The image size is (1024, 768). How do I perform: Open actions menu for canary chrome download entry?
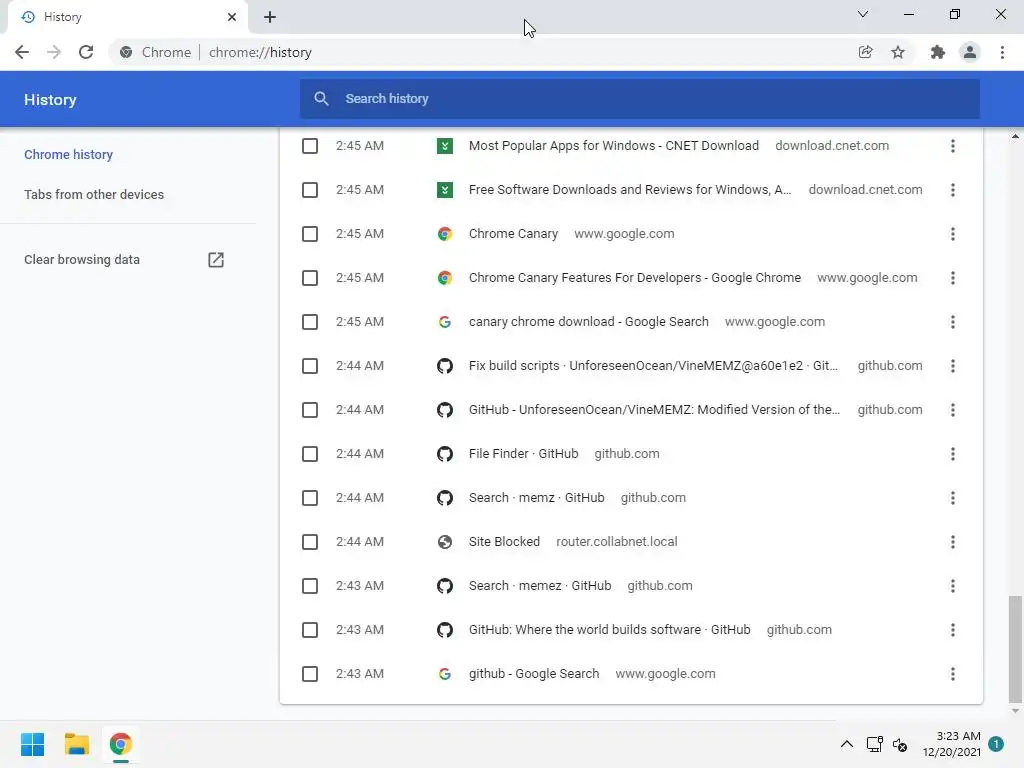[x=953, y=322]
